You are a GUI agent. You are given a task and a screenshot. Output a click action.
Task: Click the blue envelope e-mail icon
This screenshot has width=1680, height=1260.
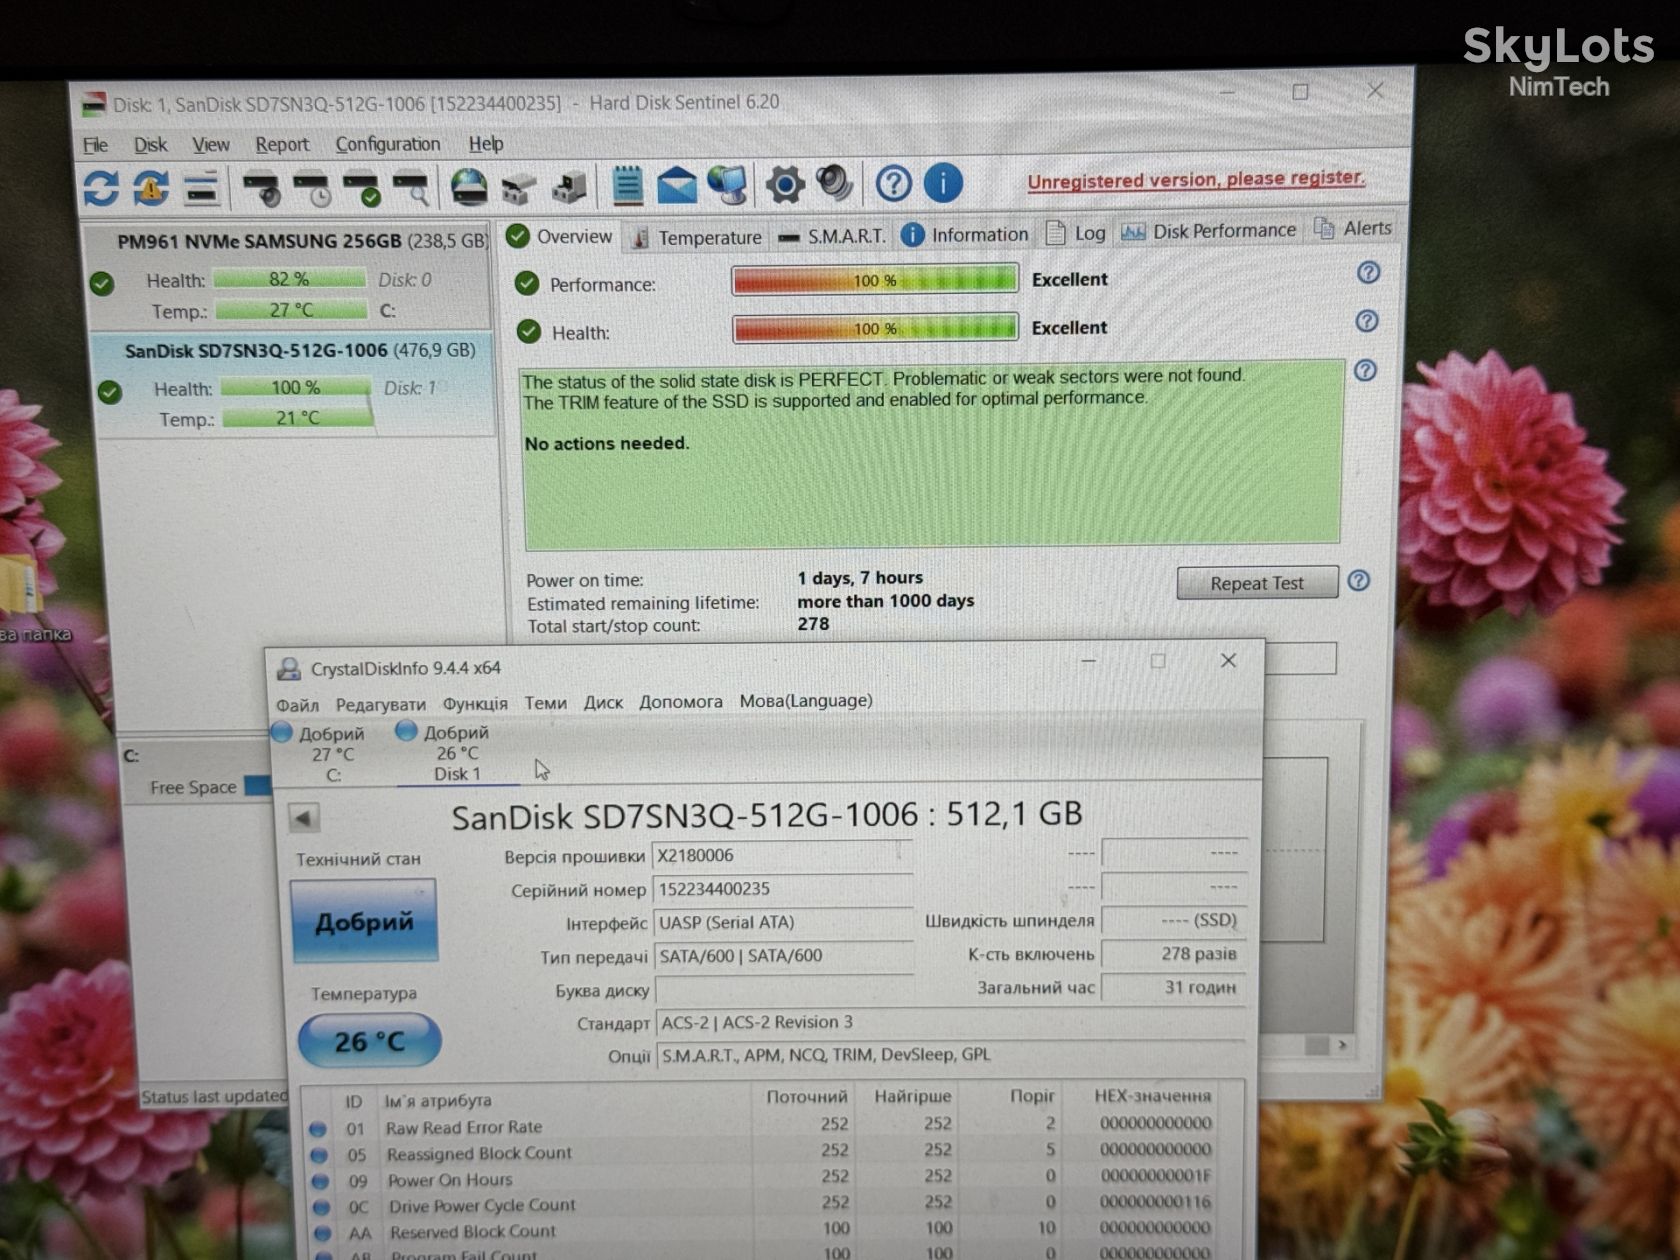point(677,185)
